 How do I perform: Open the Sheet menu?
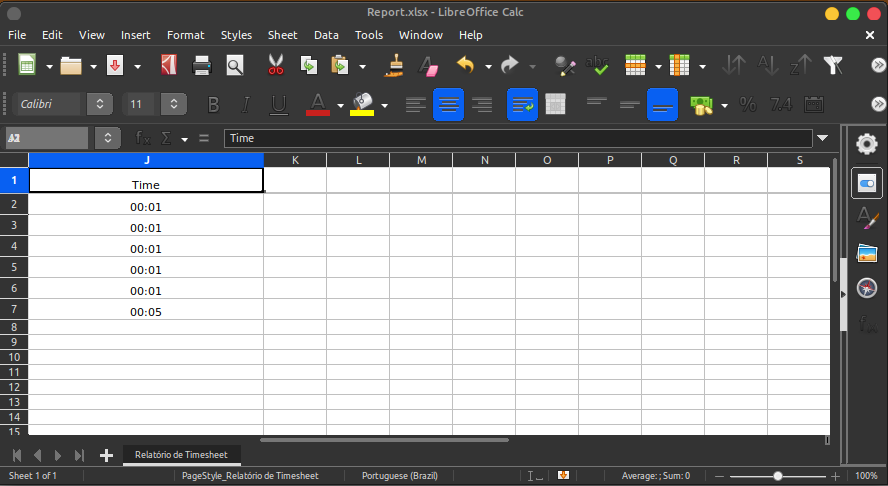point(282,35)
